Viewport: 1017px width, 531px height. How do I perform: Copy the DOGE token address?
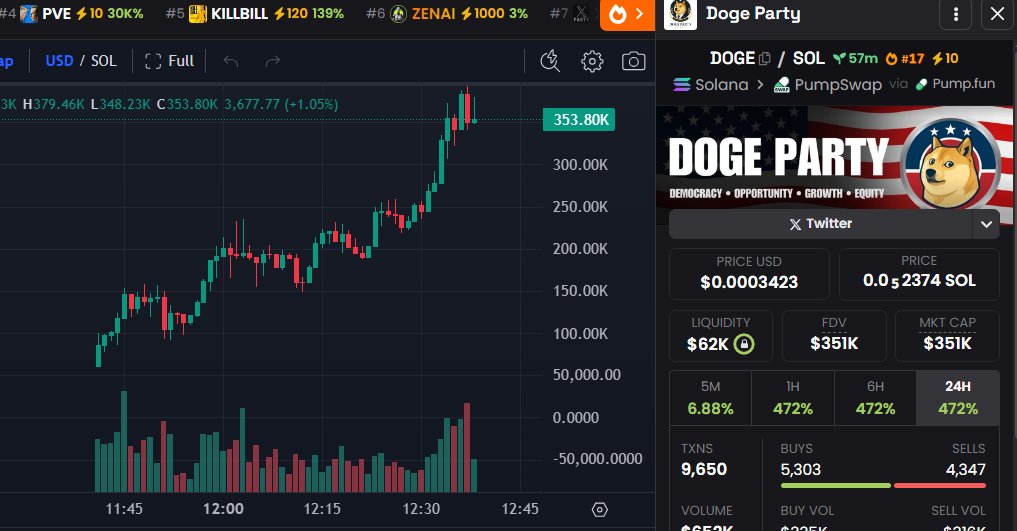pyautogui.click(x=765, y=59)
